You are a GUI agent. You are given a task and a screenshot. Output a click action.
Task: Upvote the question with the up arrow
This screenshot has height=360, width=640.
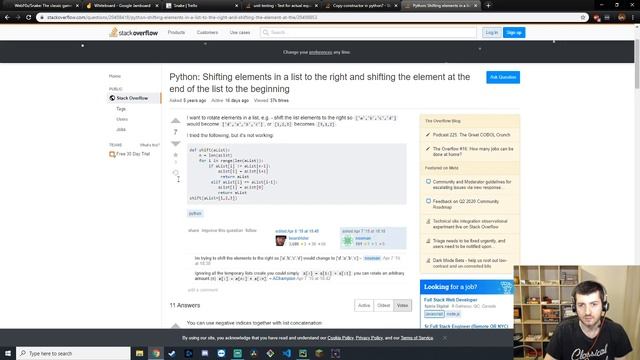[176, 121]
